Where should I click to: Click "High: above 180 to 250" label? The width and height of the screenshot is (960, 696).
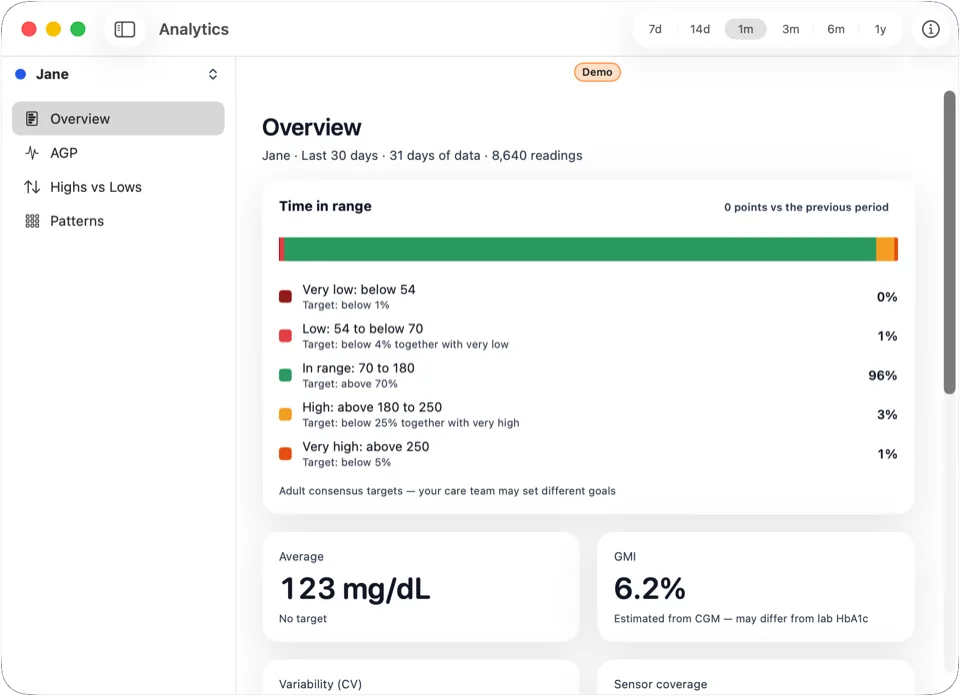372,407
